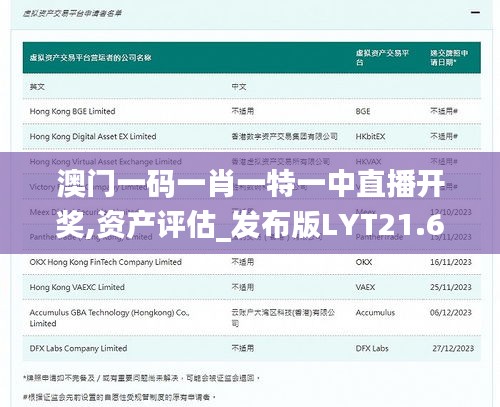The height and width of the screenshot is (407, 500).
Task: Click the DFX Labs platform cell
Action: pos(372,348)
